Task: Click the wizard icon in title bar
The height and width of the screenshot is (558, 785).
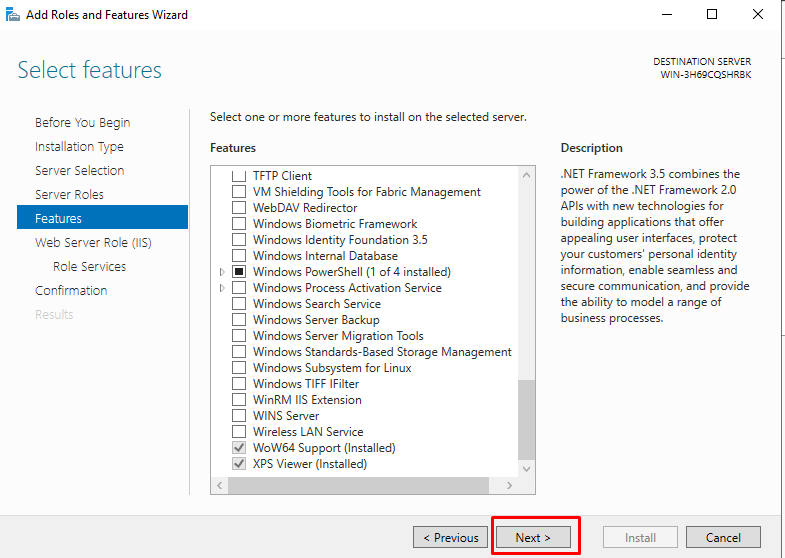Action: click(x=13, y=15)
